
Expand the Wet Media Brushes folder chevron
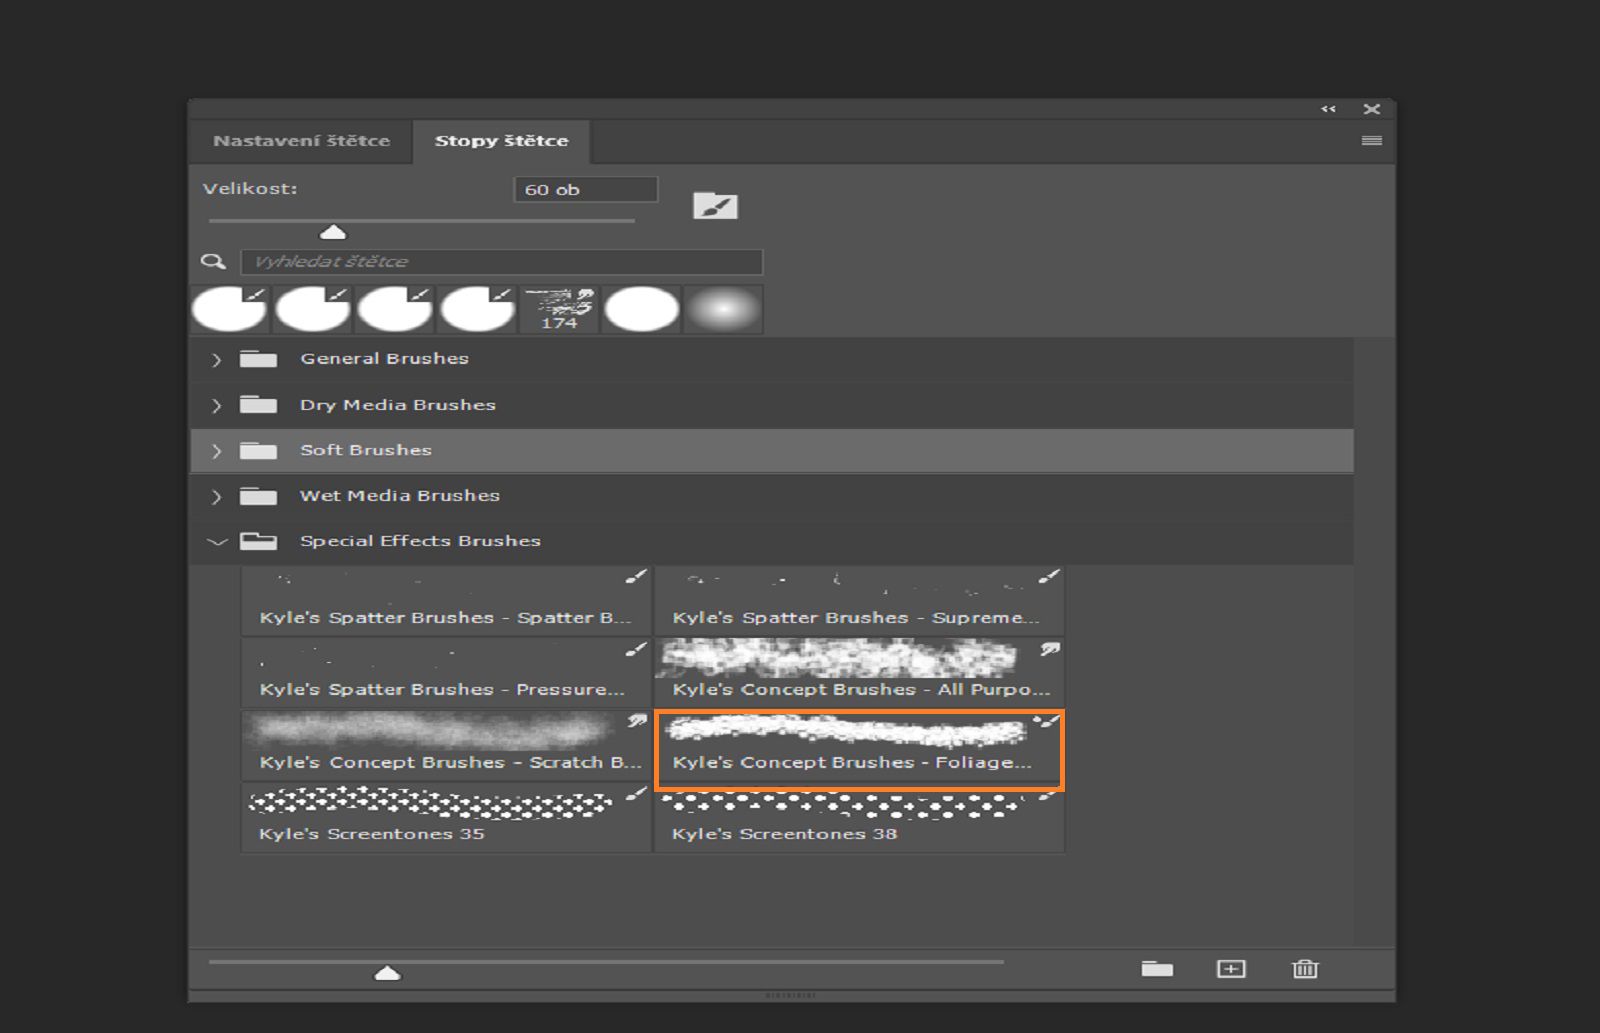pos(216,497)
